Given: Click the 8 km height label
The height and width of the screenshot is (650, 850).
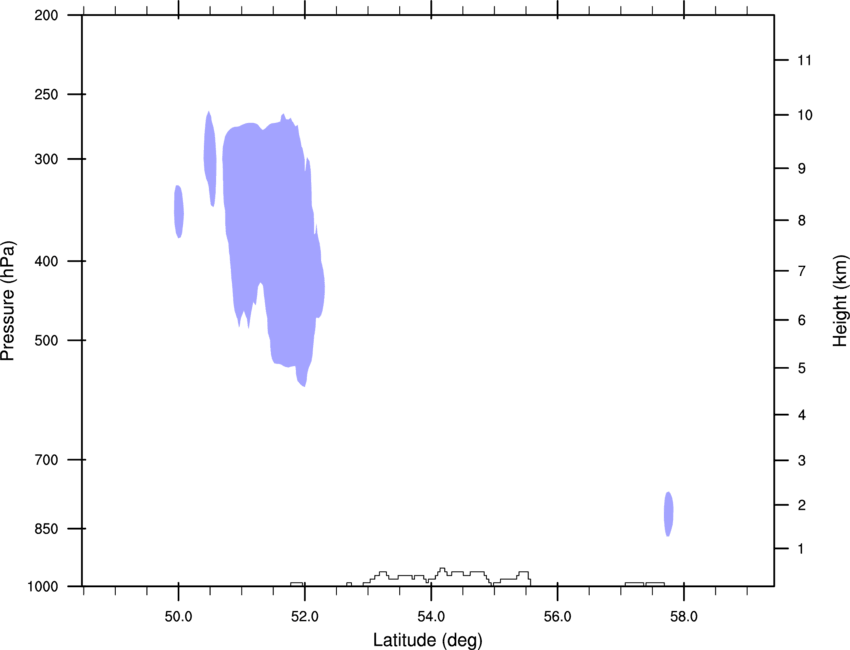Looking at the screenshot, I should 802,221.
